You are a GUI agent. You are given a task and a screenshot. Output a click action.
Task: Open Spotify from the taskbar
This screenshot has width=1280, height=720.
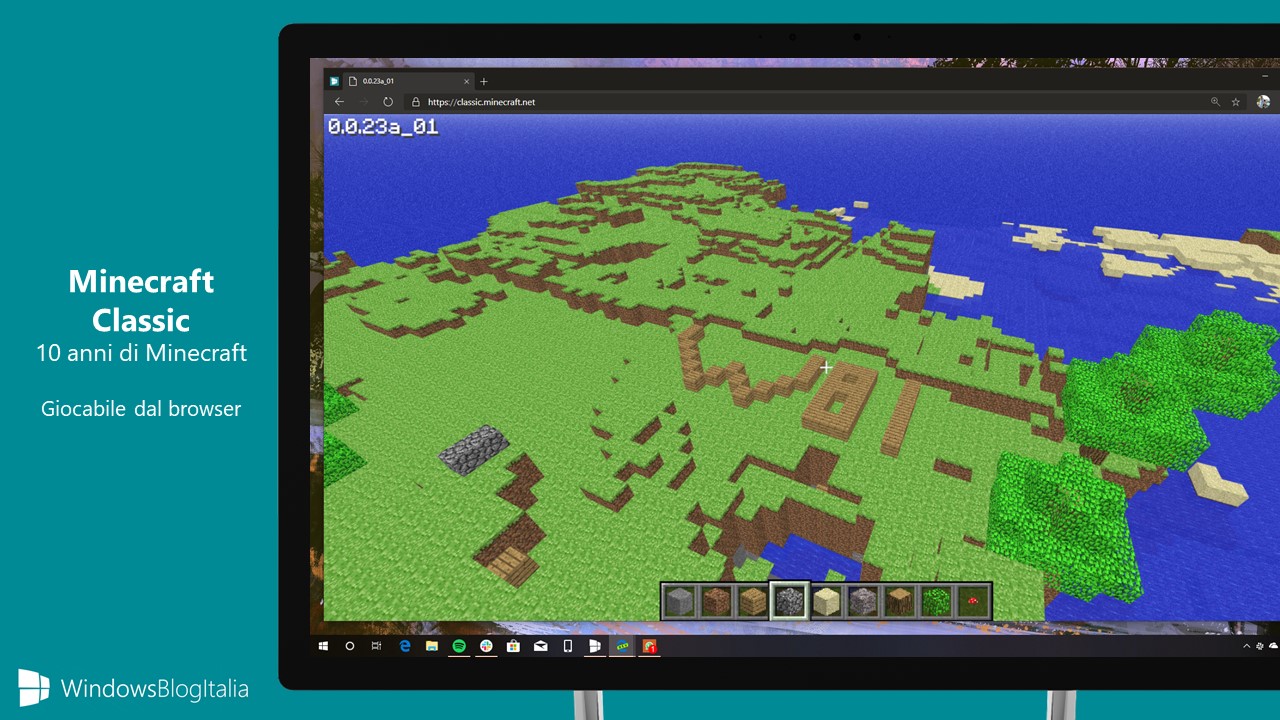(x=459, y=646)
